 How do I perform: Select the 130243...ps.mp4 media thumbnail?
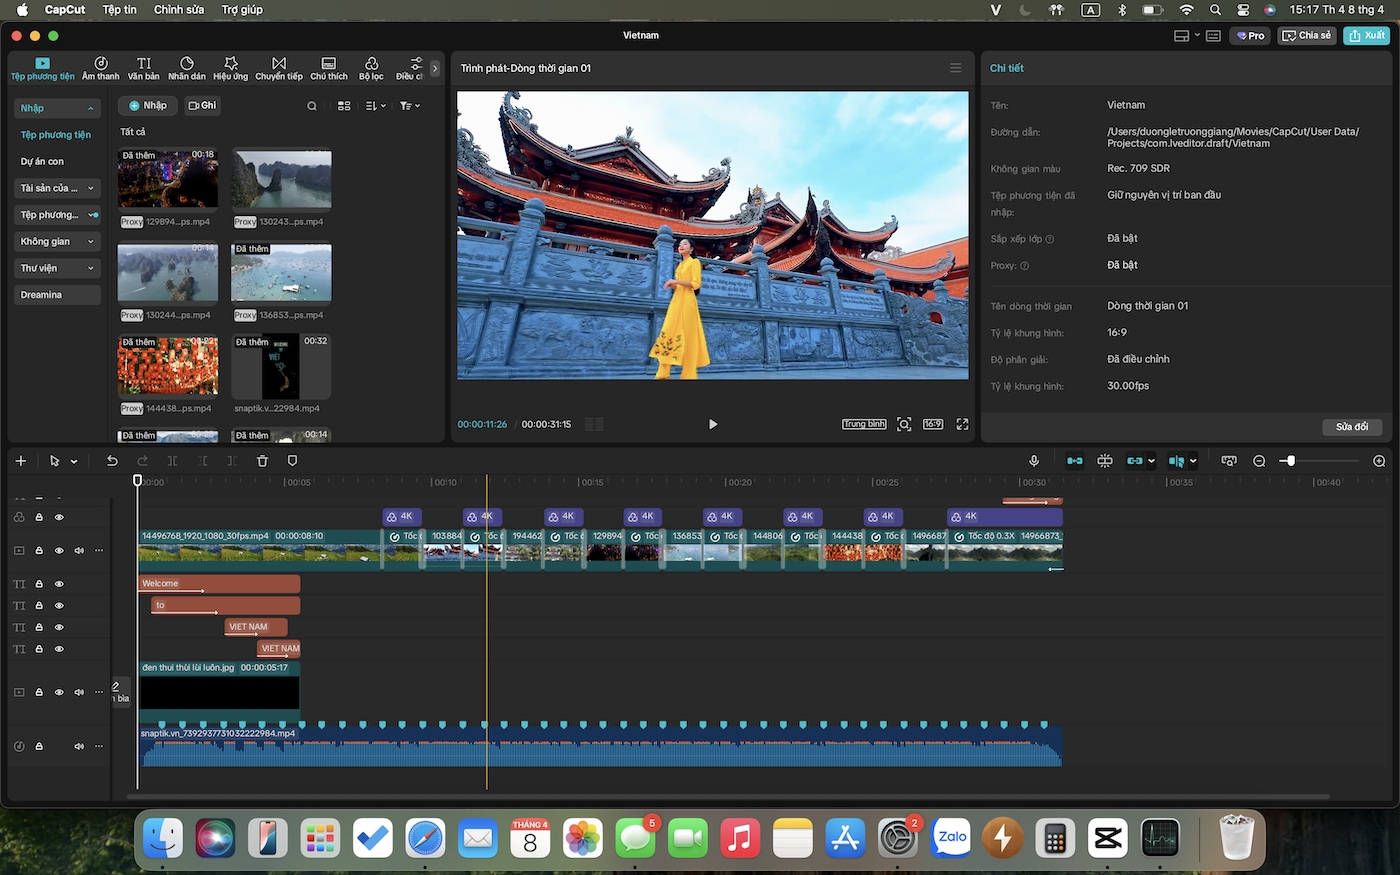pos(282,179)
